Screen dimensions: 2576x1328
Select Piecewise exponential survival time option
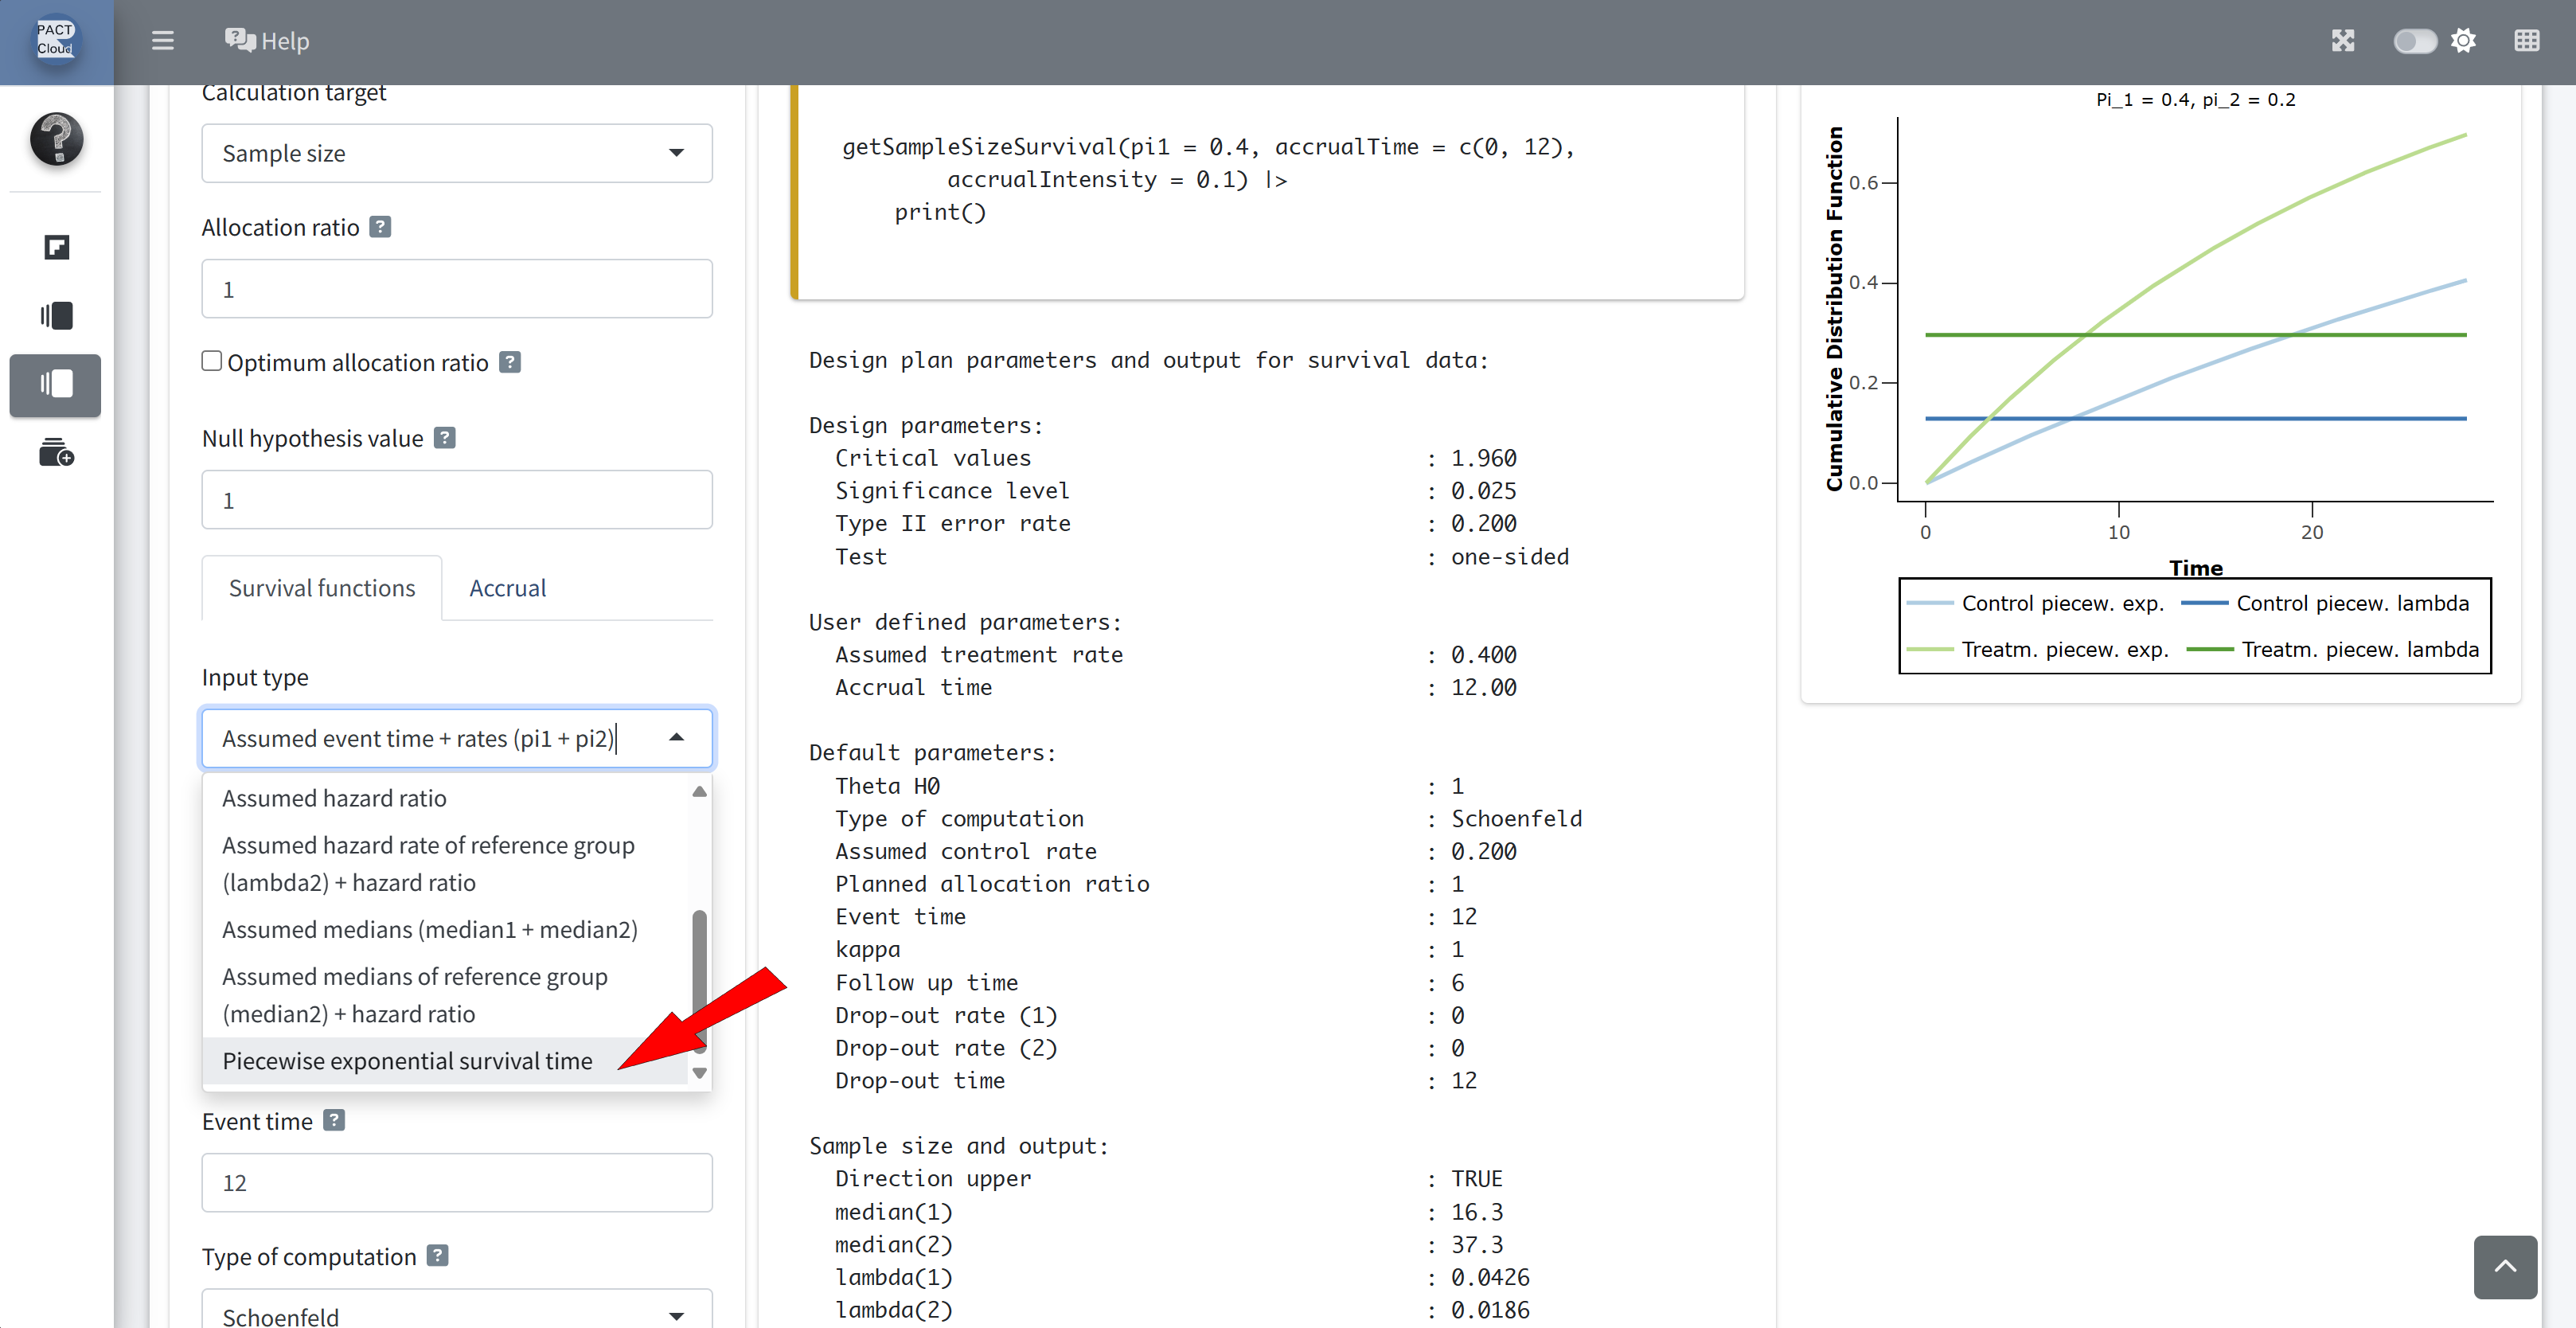point(407,1061)
